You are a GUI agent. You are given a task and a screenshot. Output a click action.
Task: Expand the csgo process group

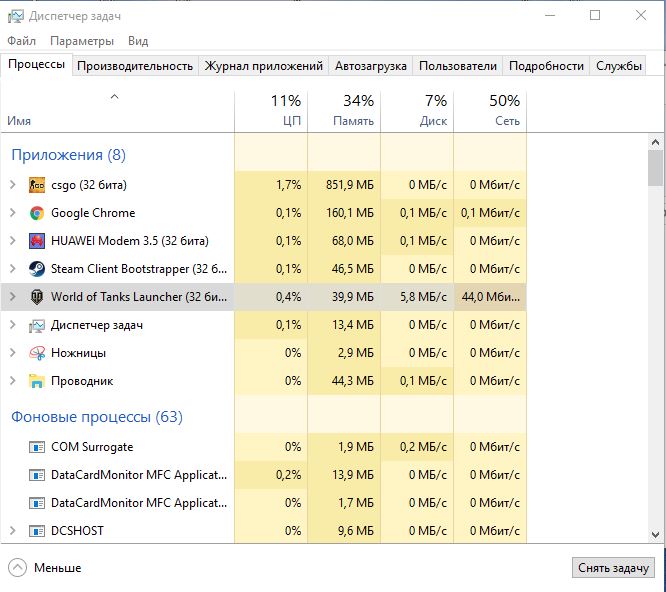pyautogui.click(x=12, y=185)
